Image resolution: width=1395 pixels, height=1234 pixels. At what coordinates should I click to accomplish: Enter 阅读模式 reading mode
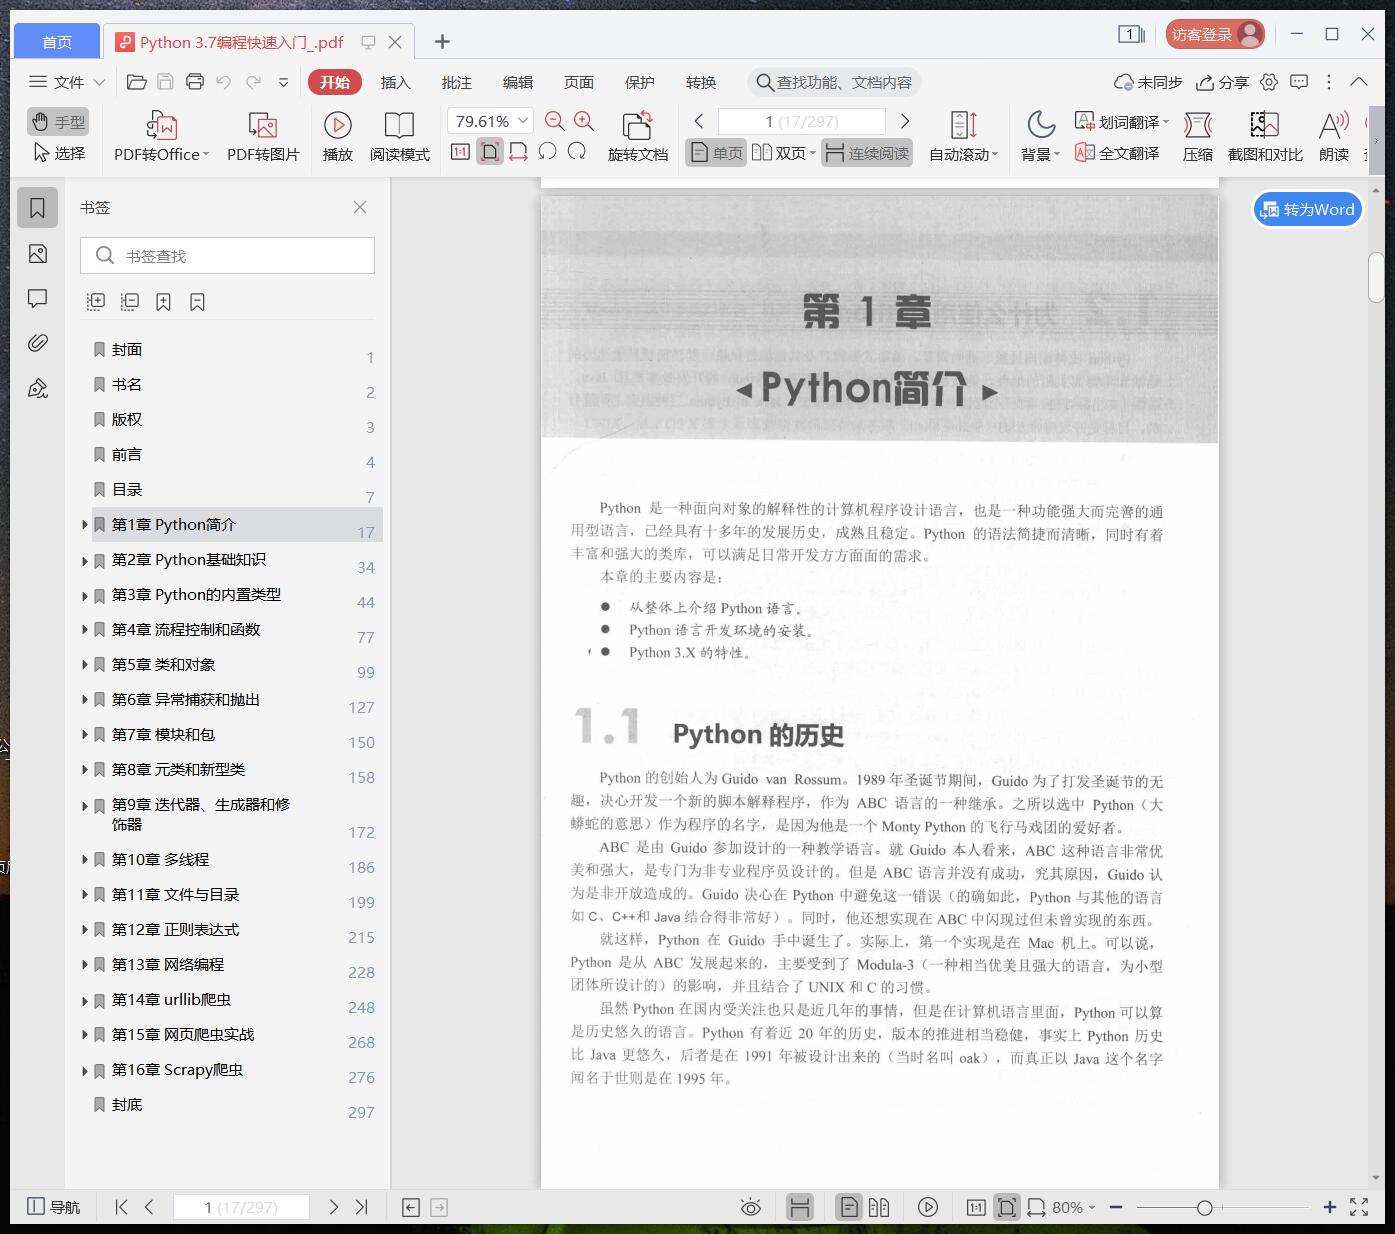(x=400, y=136)
